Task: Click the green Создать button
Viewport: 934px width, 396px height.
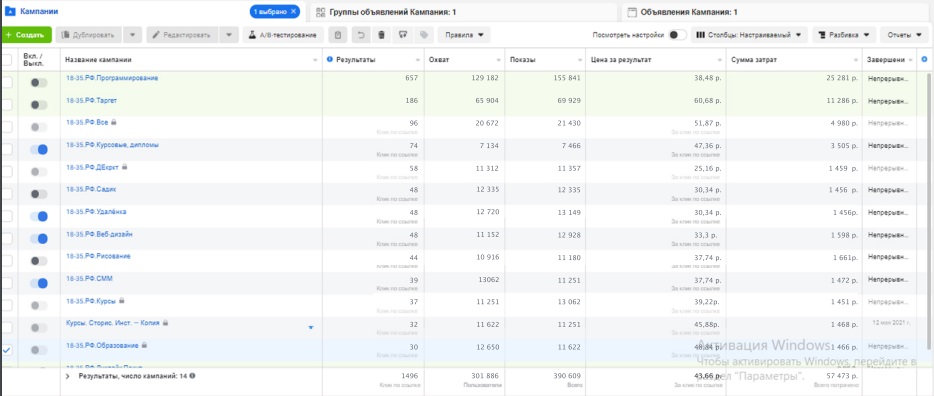Action: pyautogui.click(x=26, y=35)
